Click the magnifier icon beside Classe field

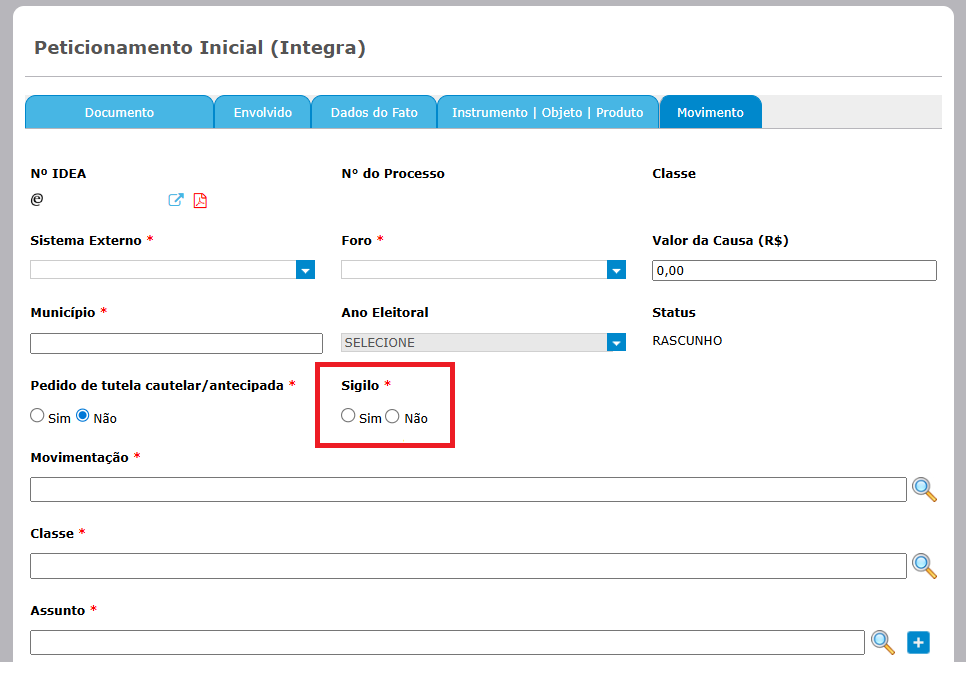pos(924,566)
